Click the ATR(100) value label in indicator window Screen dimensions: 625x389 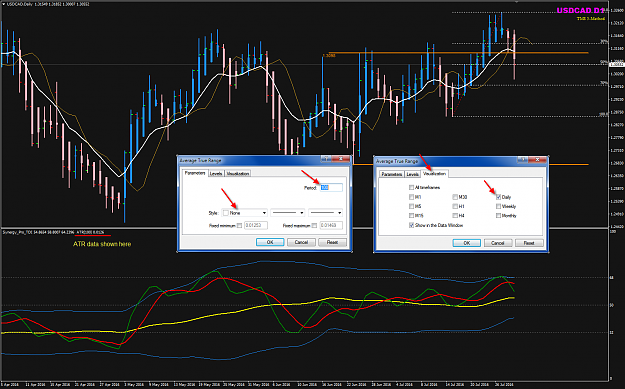[90, 232]
